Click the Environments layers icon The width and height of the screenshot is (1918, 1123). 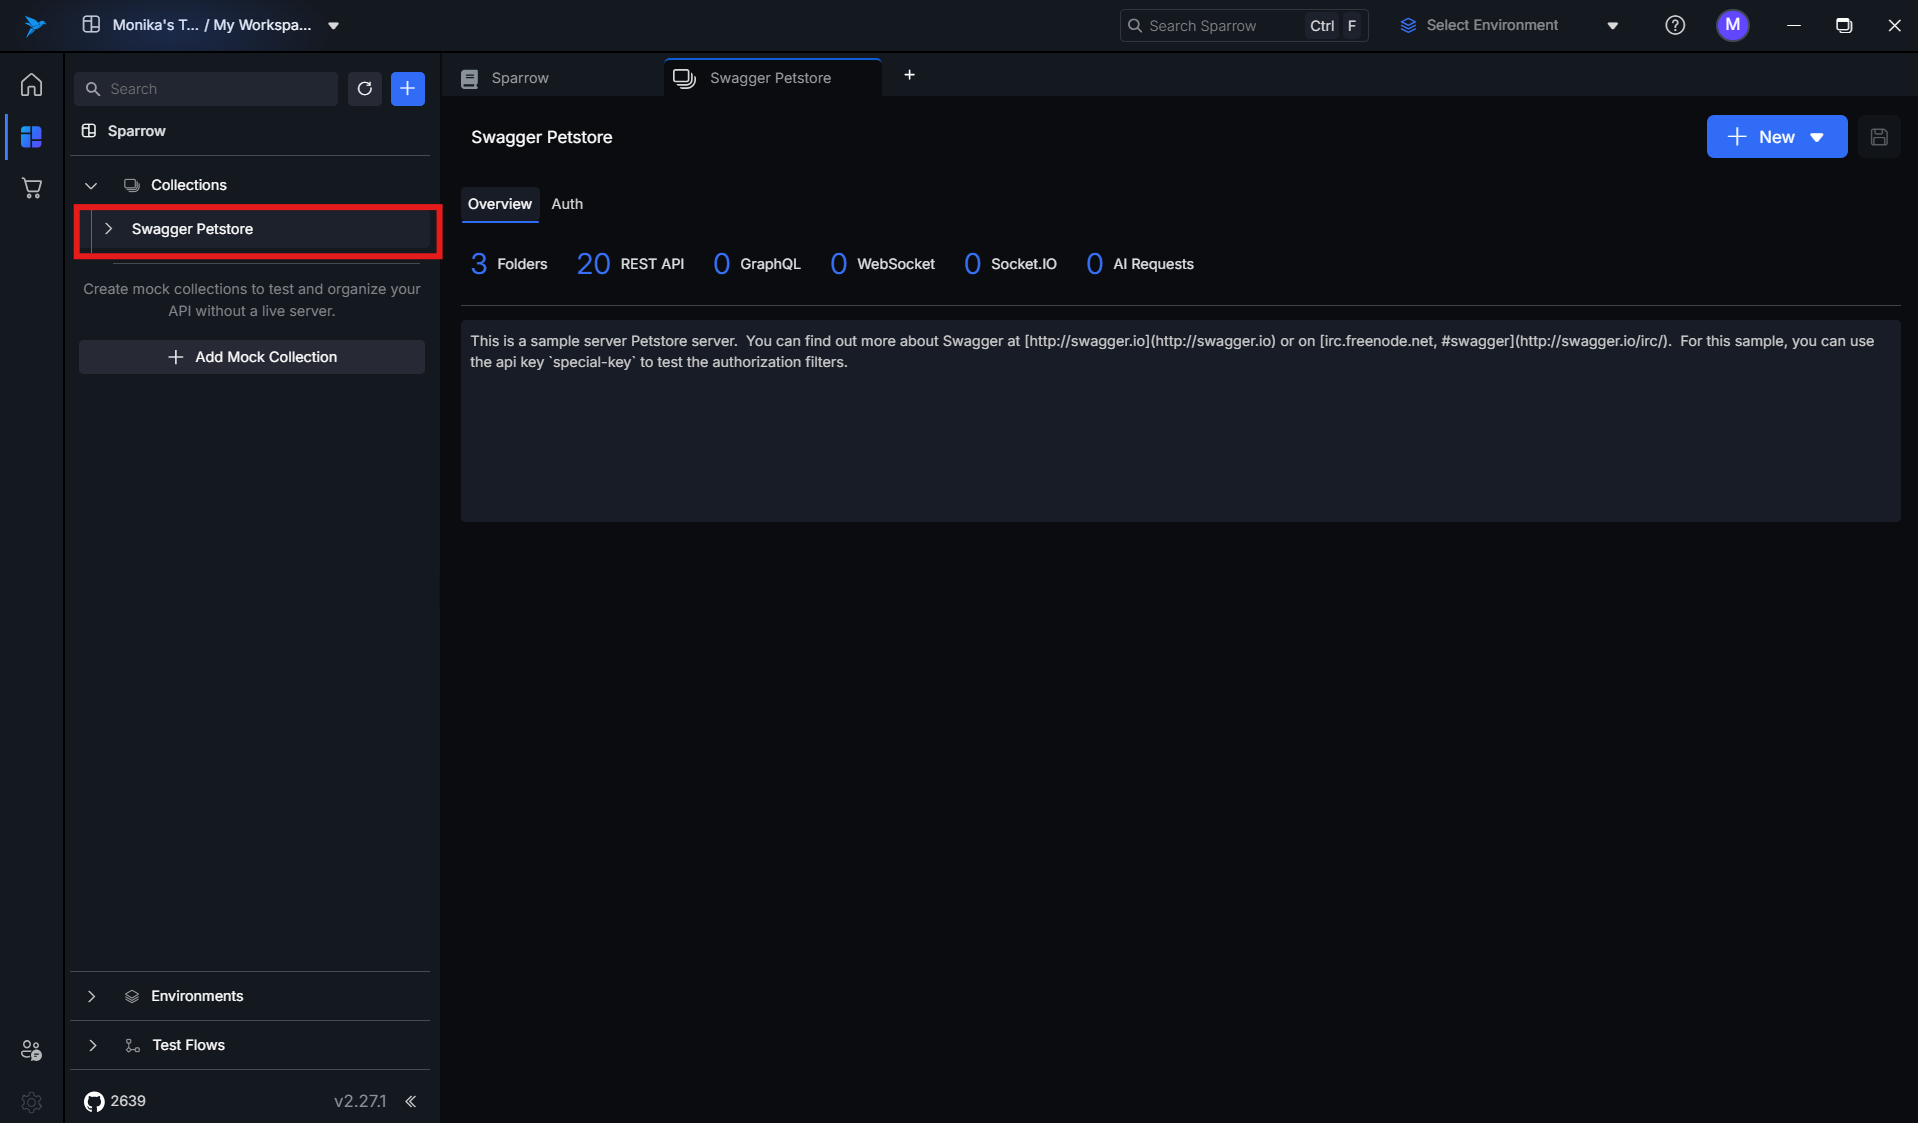131,996
